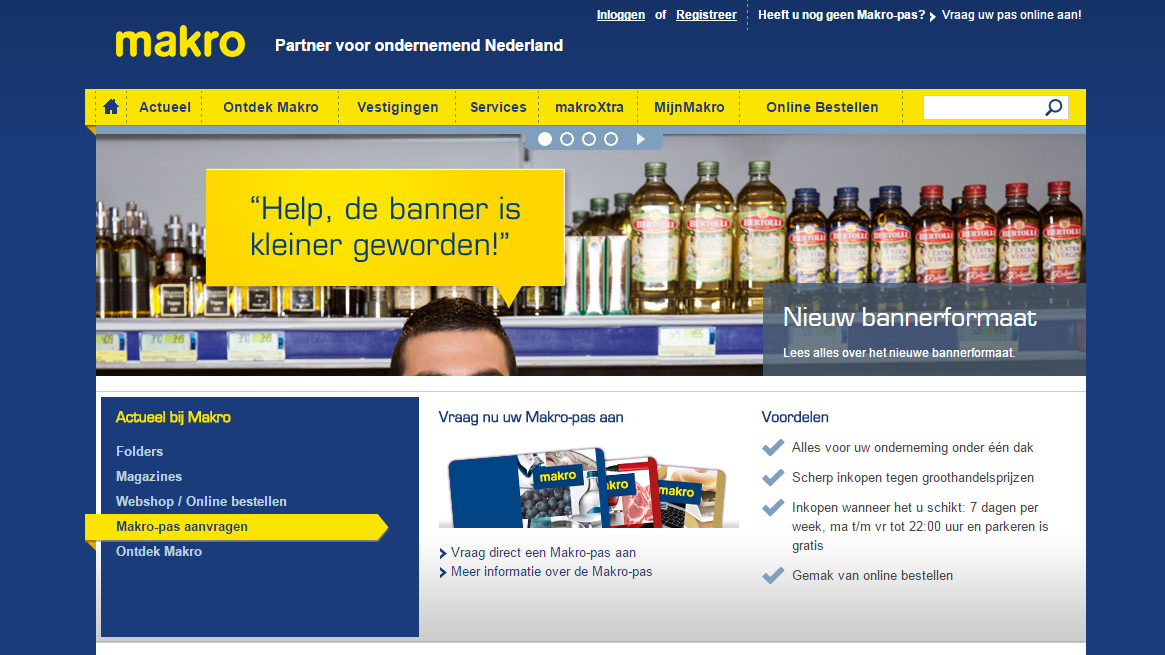The width and height of the screenshot is (1165, 655).
Task: Click the checkmark beside 'Scherp inkopen'
Action: [773, 478]
